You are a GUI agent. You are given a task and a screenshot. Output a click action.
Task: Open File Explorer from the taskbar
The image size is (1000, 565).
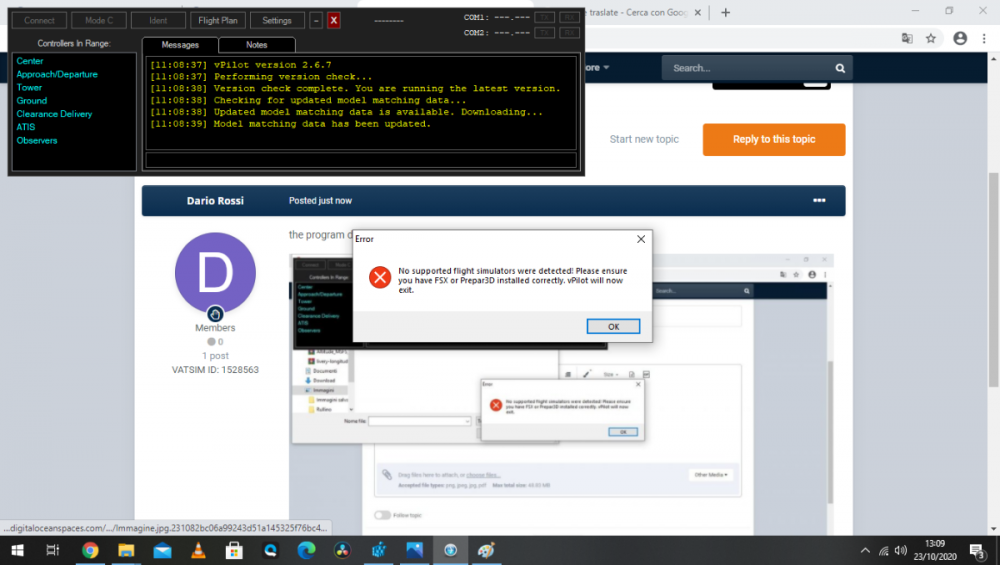[126, 550]
